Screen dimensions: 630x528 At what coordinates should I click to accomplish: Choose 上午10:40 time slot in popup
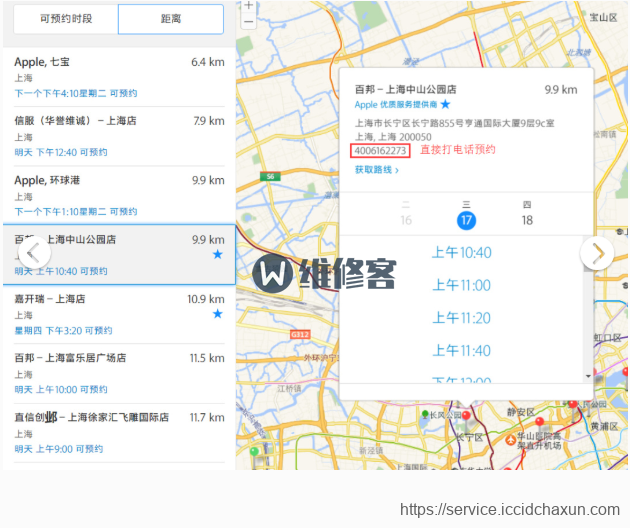462,253
